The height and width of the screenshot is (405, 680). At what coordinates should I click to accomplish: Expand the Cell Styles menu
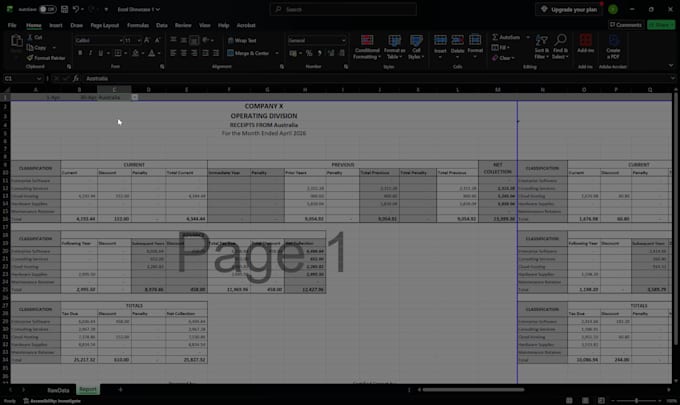[x=416, y=47]
